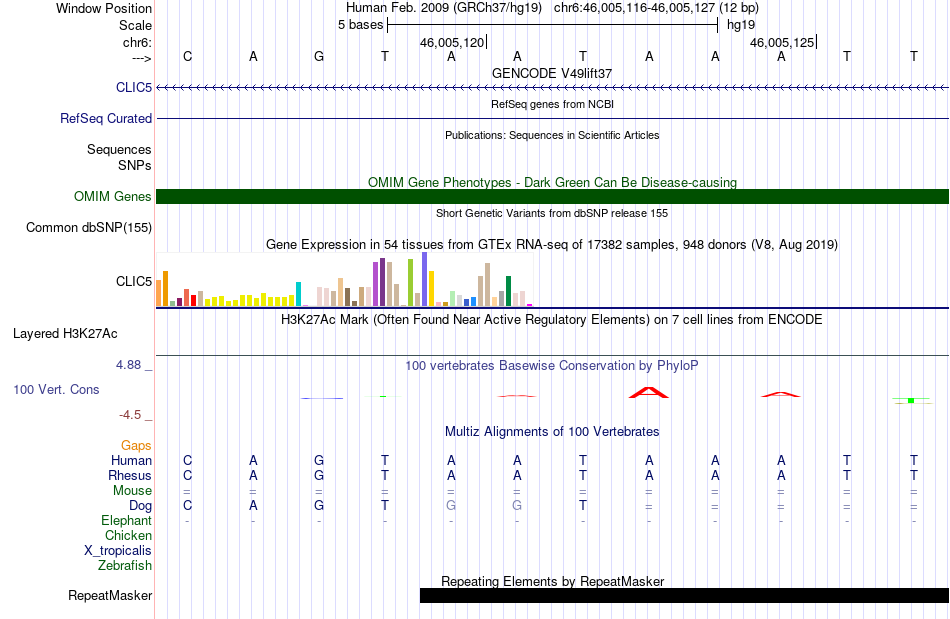Click the H3K27Ac Mark track title
The height and width of the screenshot is (619, 950).
pyautogui.click(x=551, y=320)
